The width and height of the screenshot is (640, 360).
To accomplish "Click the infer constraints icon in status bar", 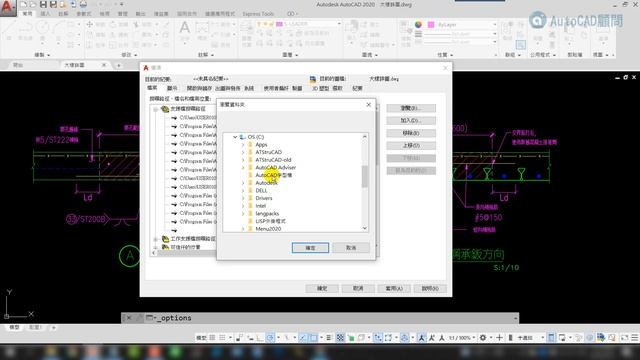I will tap(239, 338).
